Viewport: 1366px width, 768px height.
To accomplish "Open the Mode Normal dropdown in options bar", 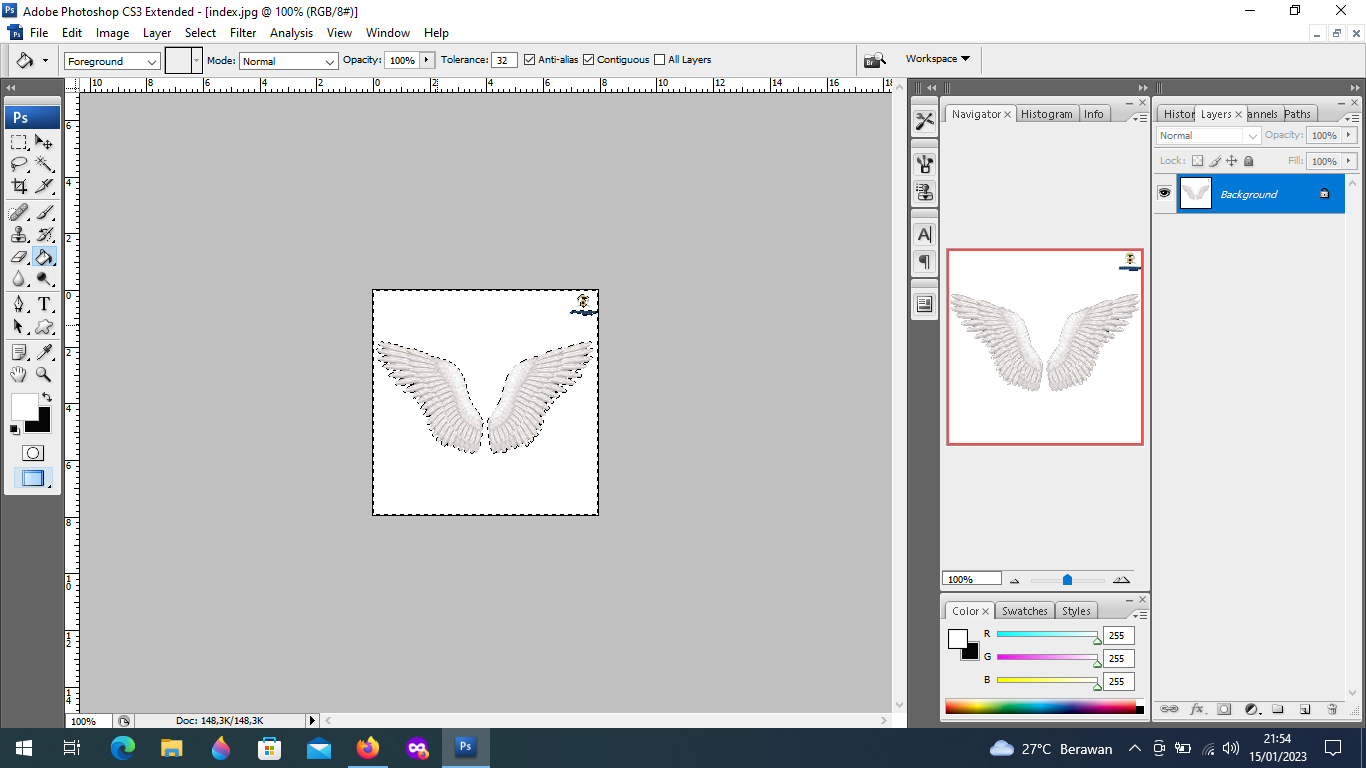I will coord(288,61).
